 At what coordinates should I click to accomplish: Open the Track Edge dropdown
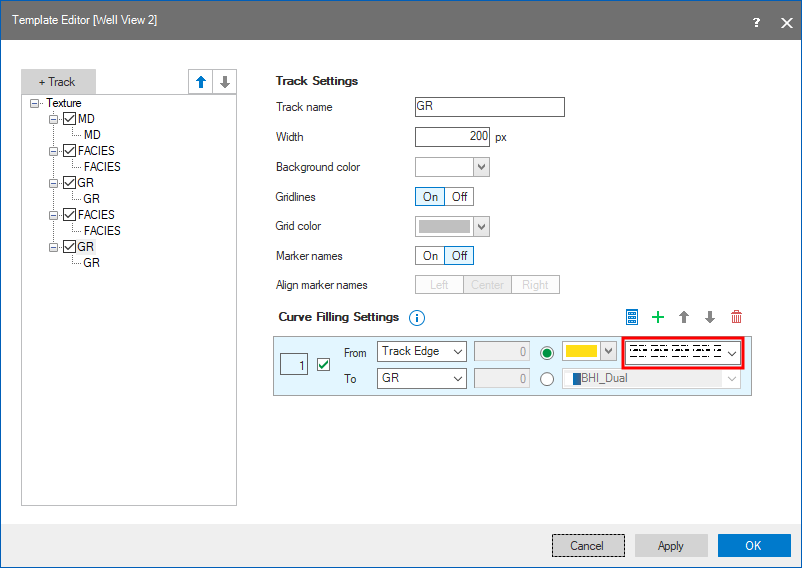pyautogui.click(x=422, y=352)
